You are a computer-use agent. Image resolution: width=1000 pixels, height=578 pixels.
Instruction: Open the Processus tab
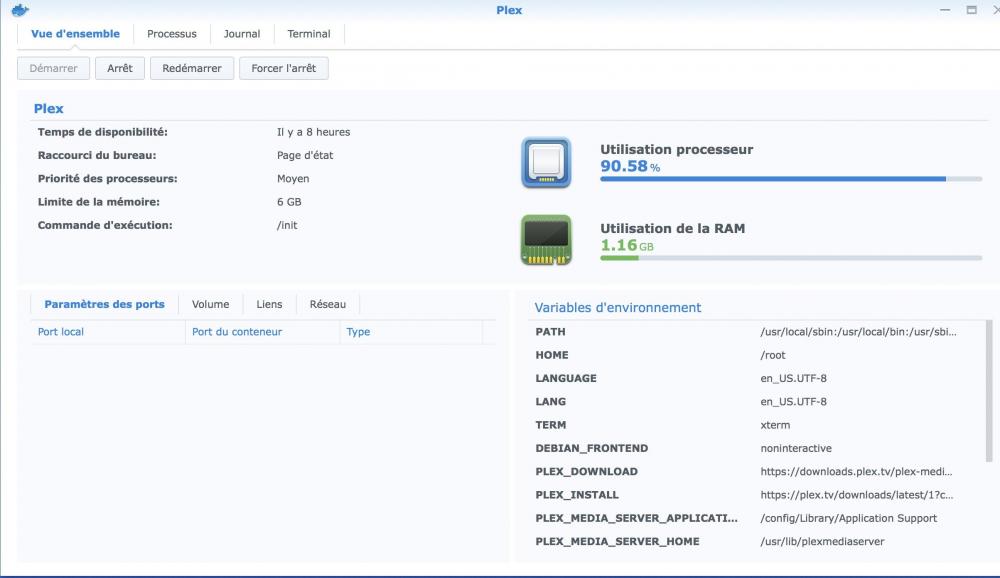pyautogui.click(x=172, y=34)
